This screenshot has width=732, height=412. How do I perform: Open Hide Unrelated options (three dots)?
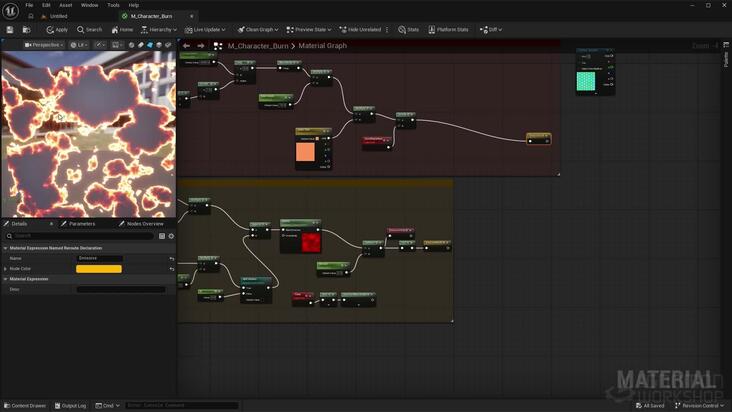point(387,29)
